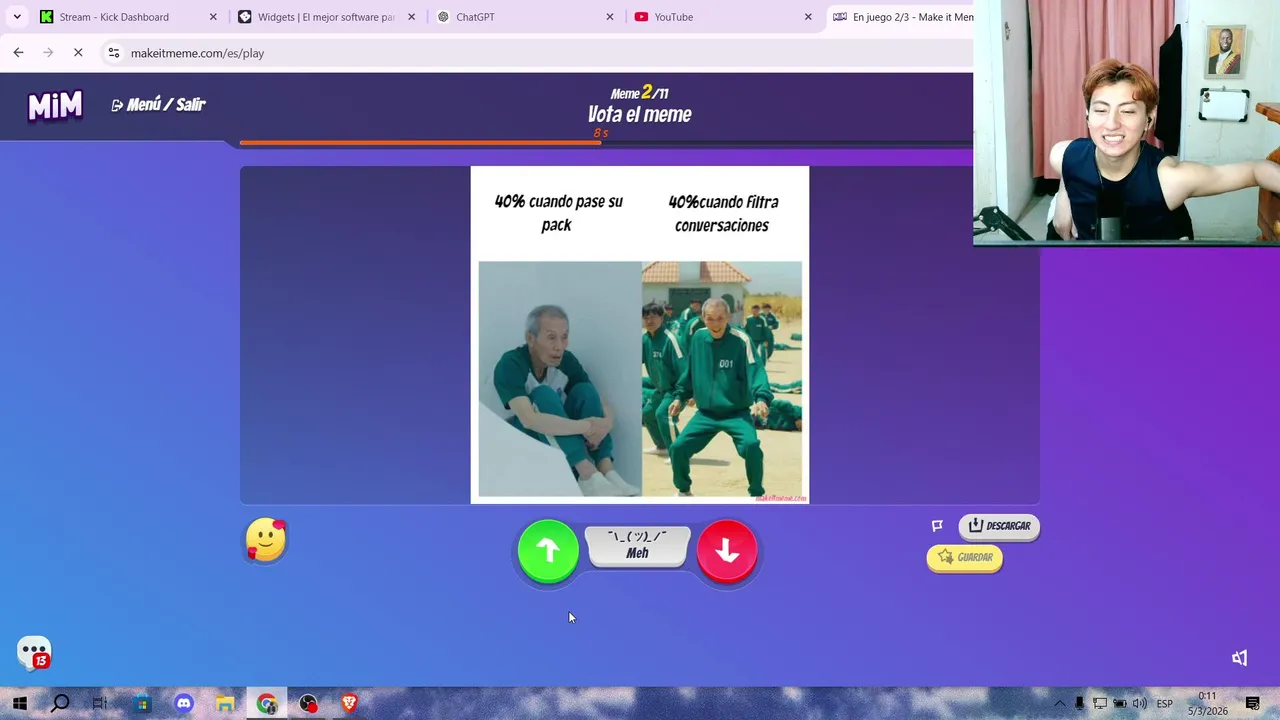Open the clock showing 0:11
1280x720 pixels.
[x=1207, y=703]
